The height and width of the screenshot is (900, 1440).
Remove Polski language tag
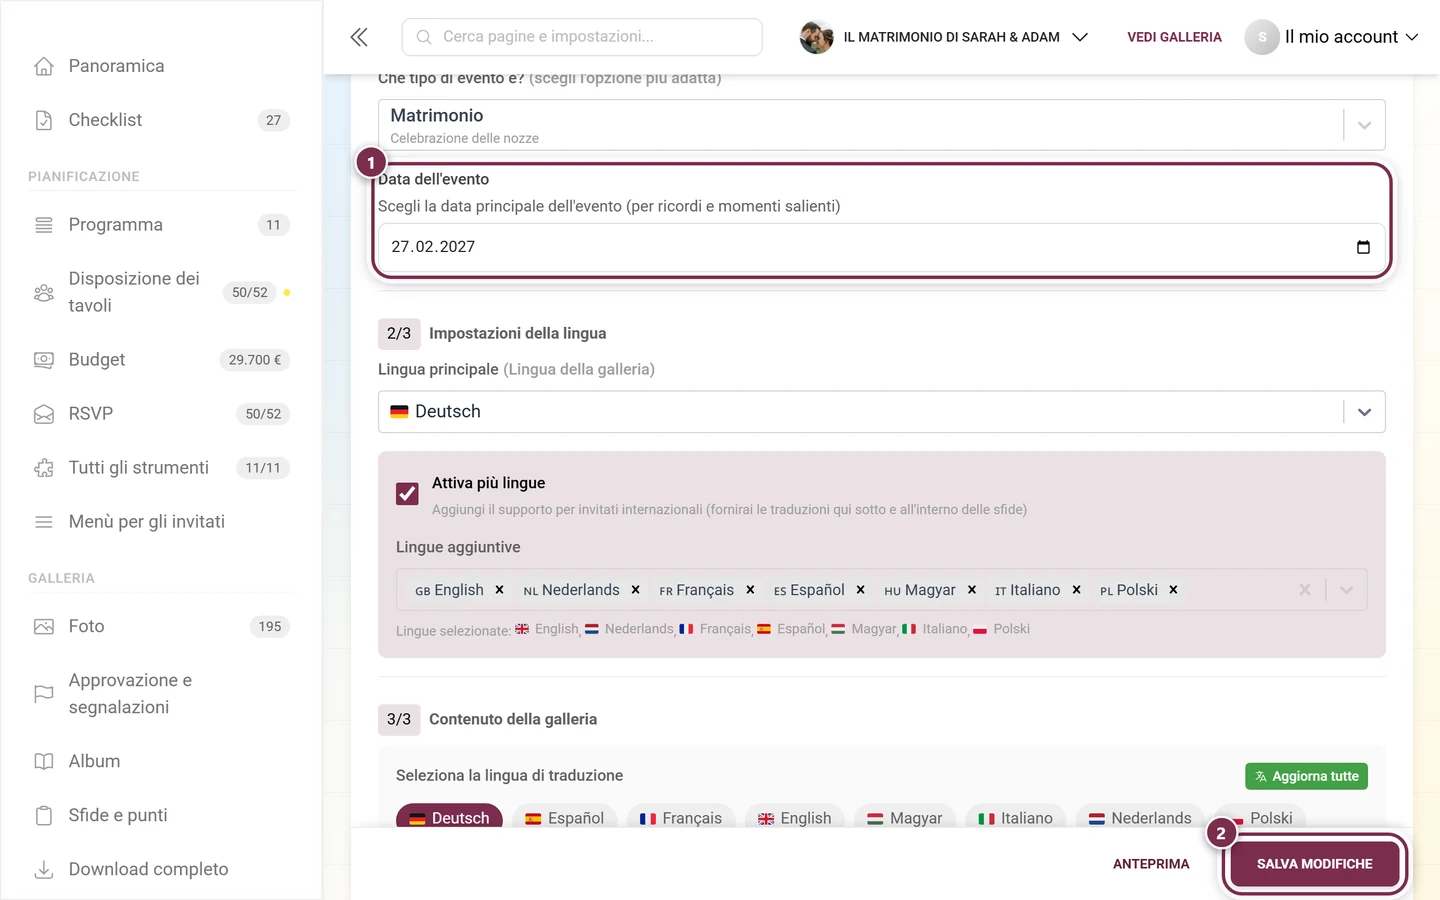[1173, 590]
